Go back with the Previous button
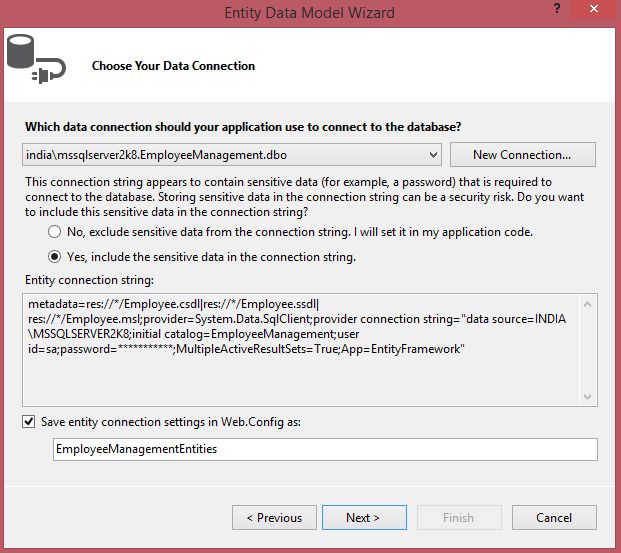 273,518
